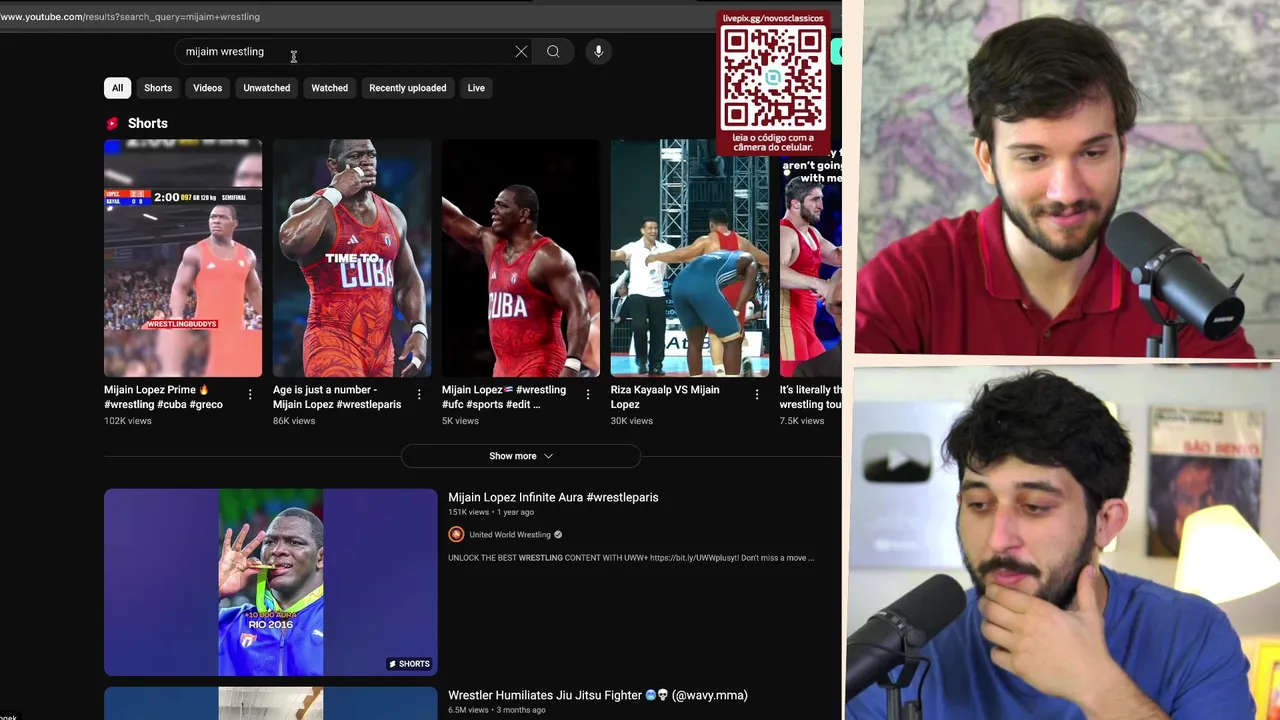Open 'Mijain Lopez Prime' short thumbnail

(x=183, y=258)
